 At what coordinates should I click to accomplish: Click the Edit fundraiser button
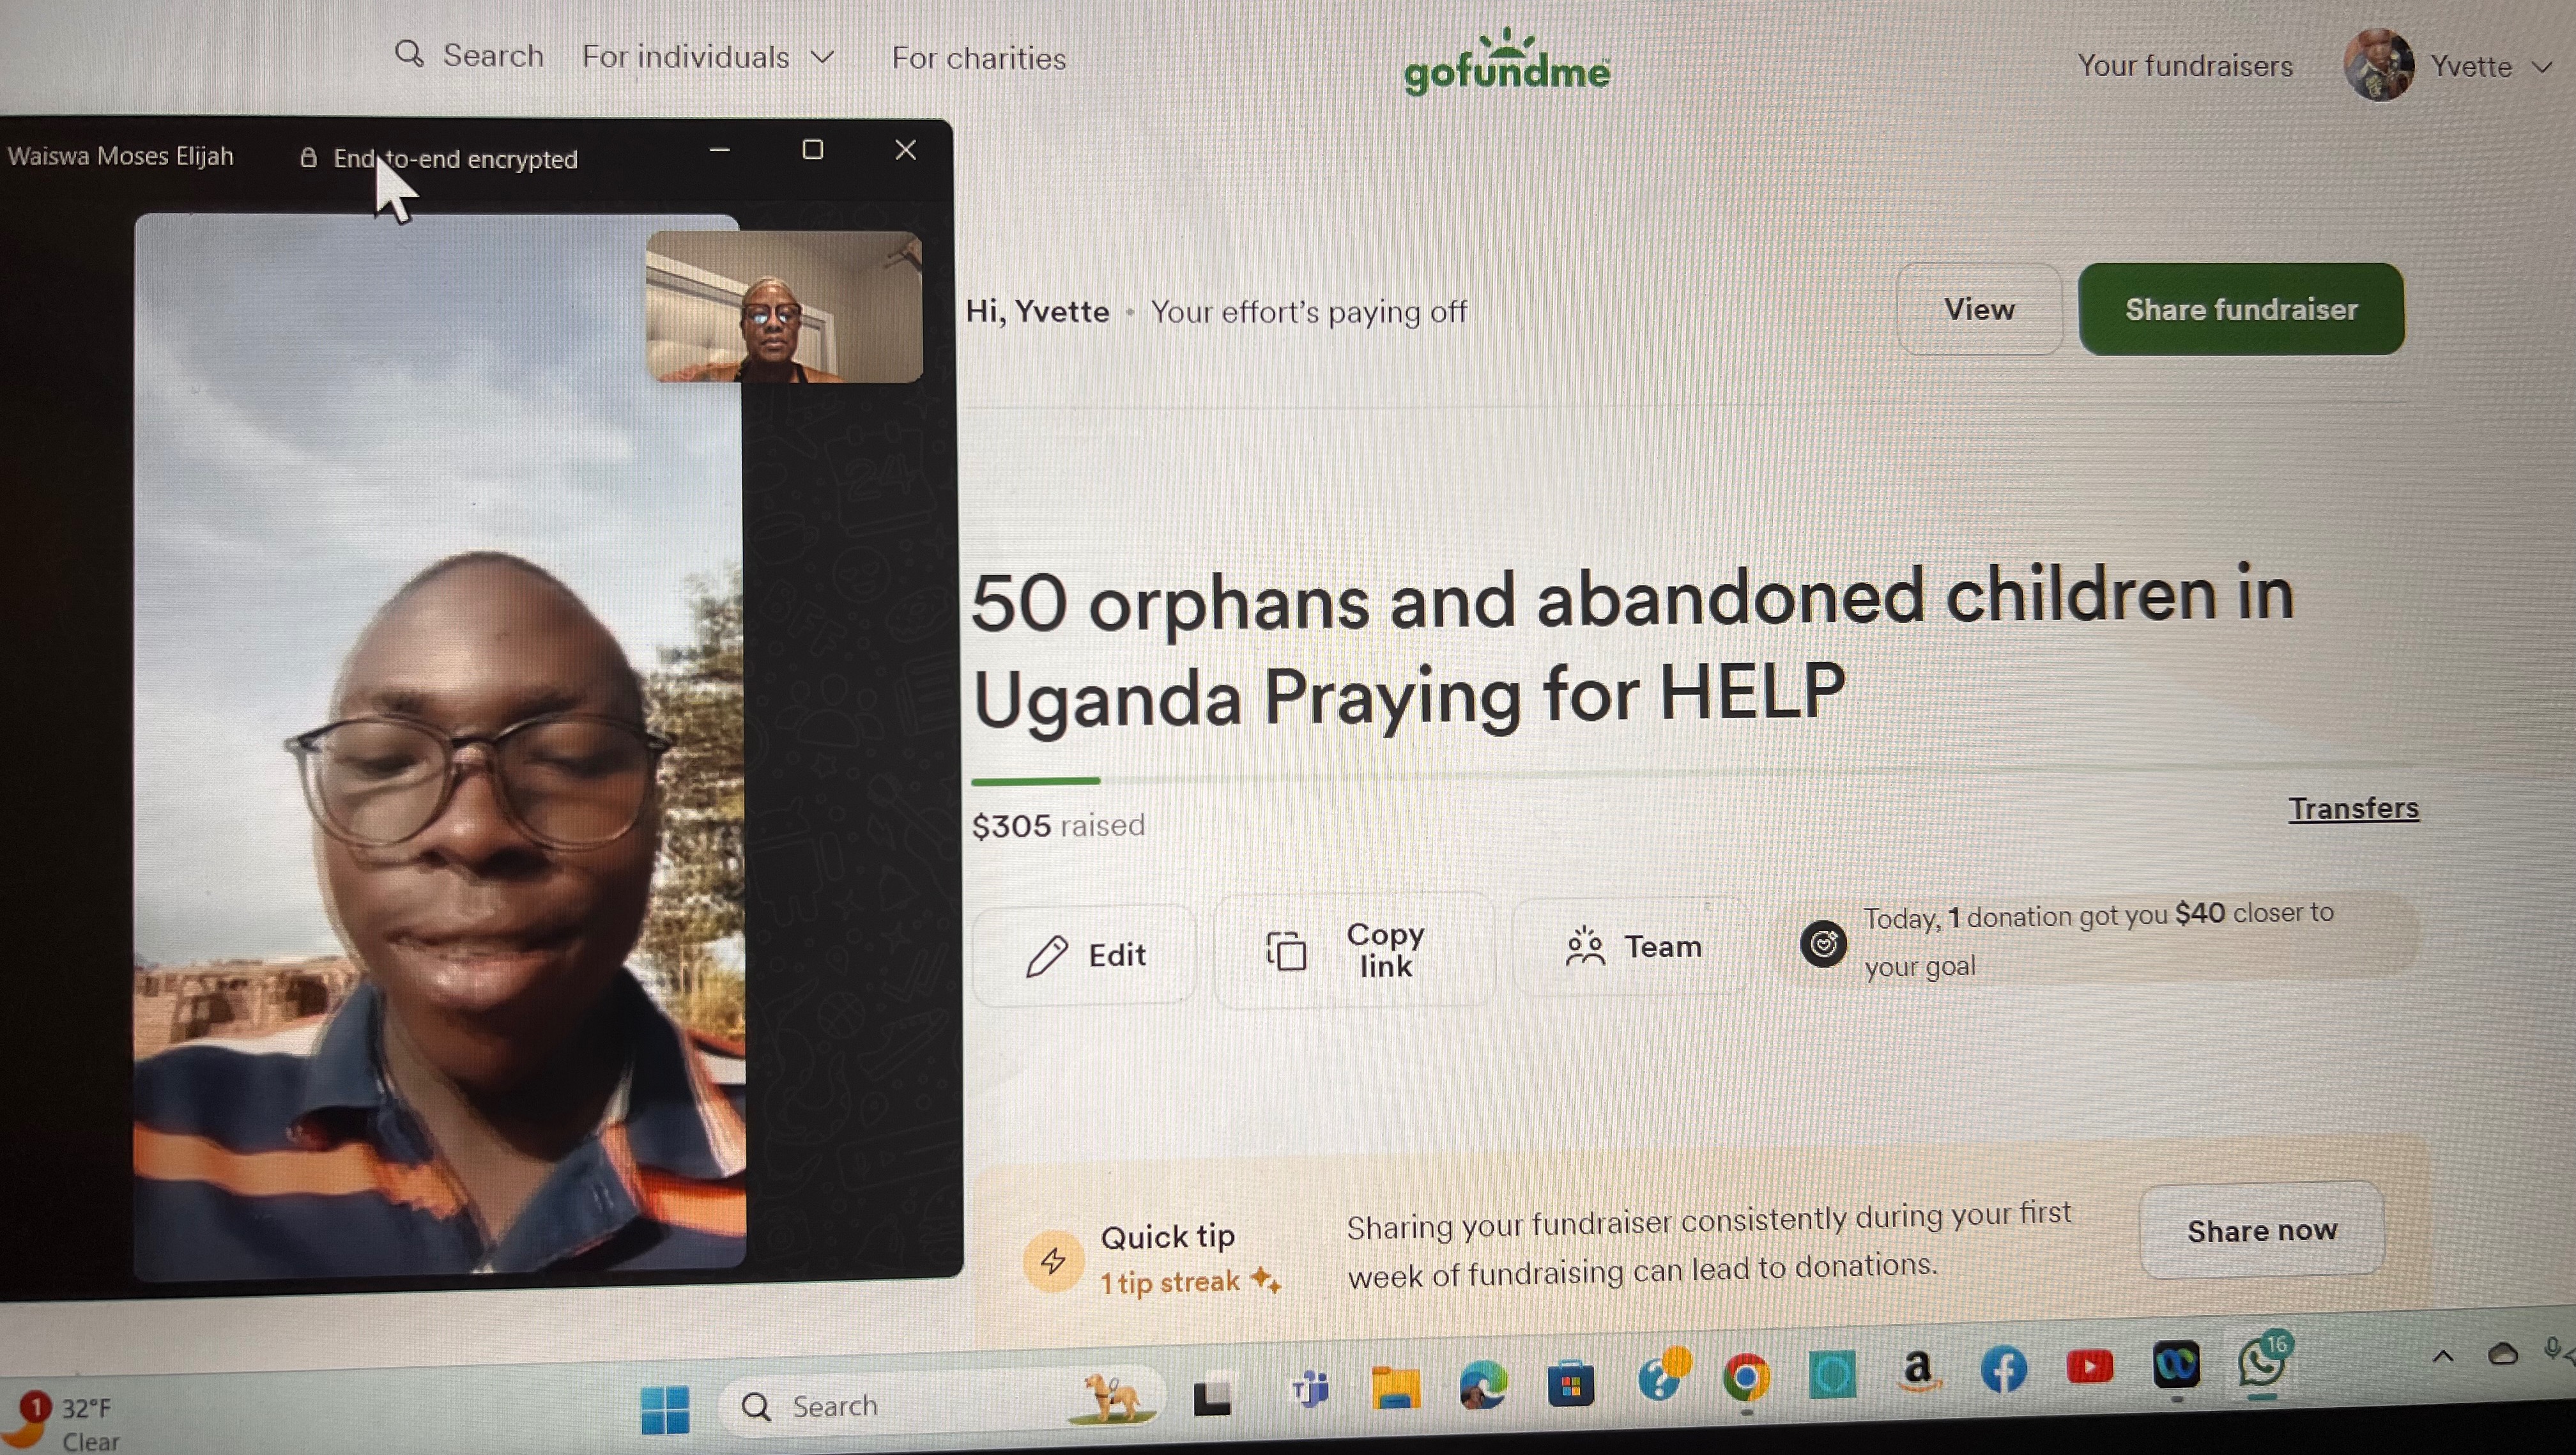tap(1084, 954)
